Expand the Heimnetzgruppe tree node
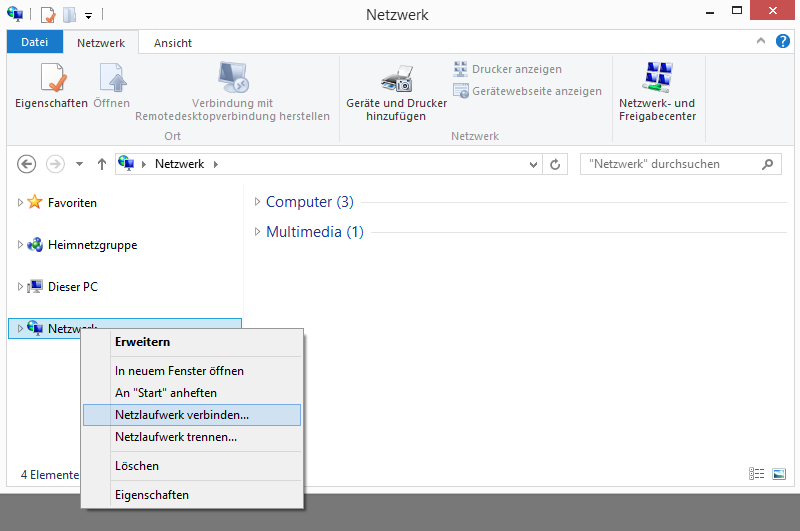Screen dimensions: 800x531 (x=20, y=245)
